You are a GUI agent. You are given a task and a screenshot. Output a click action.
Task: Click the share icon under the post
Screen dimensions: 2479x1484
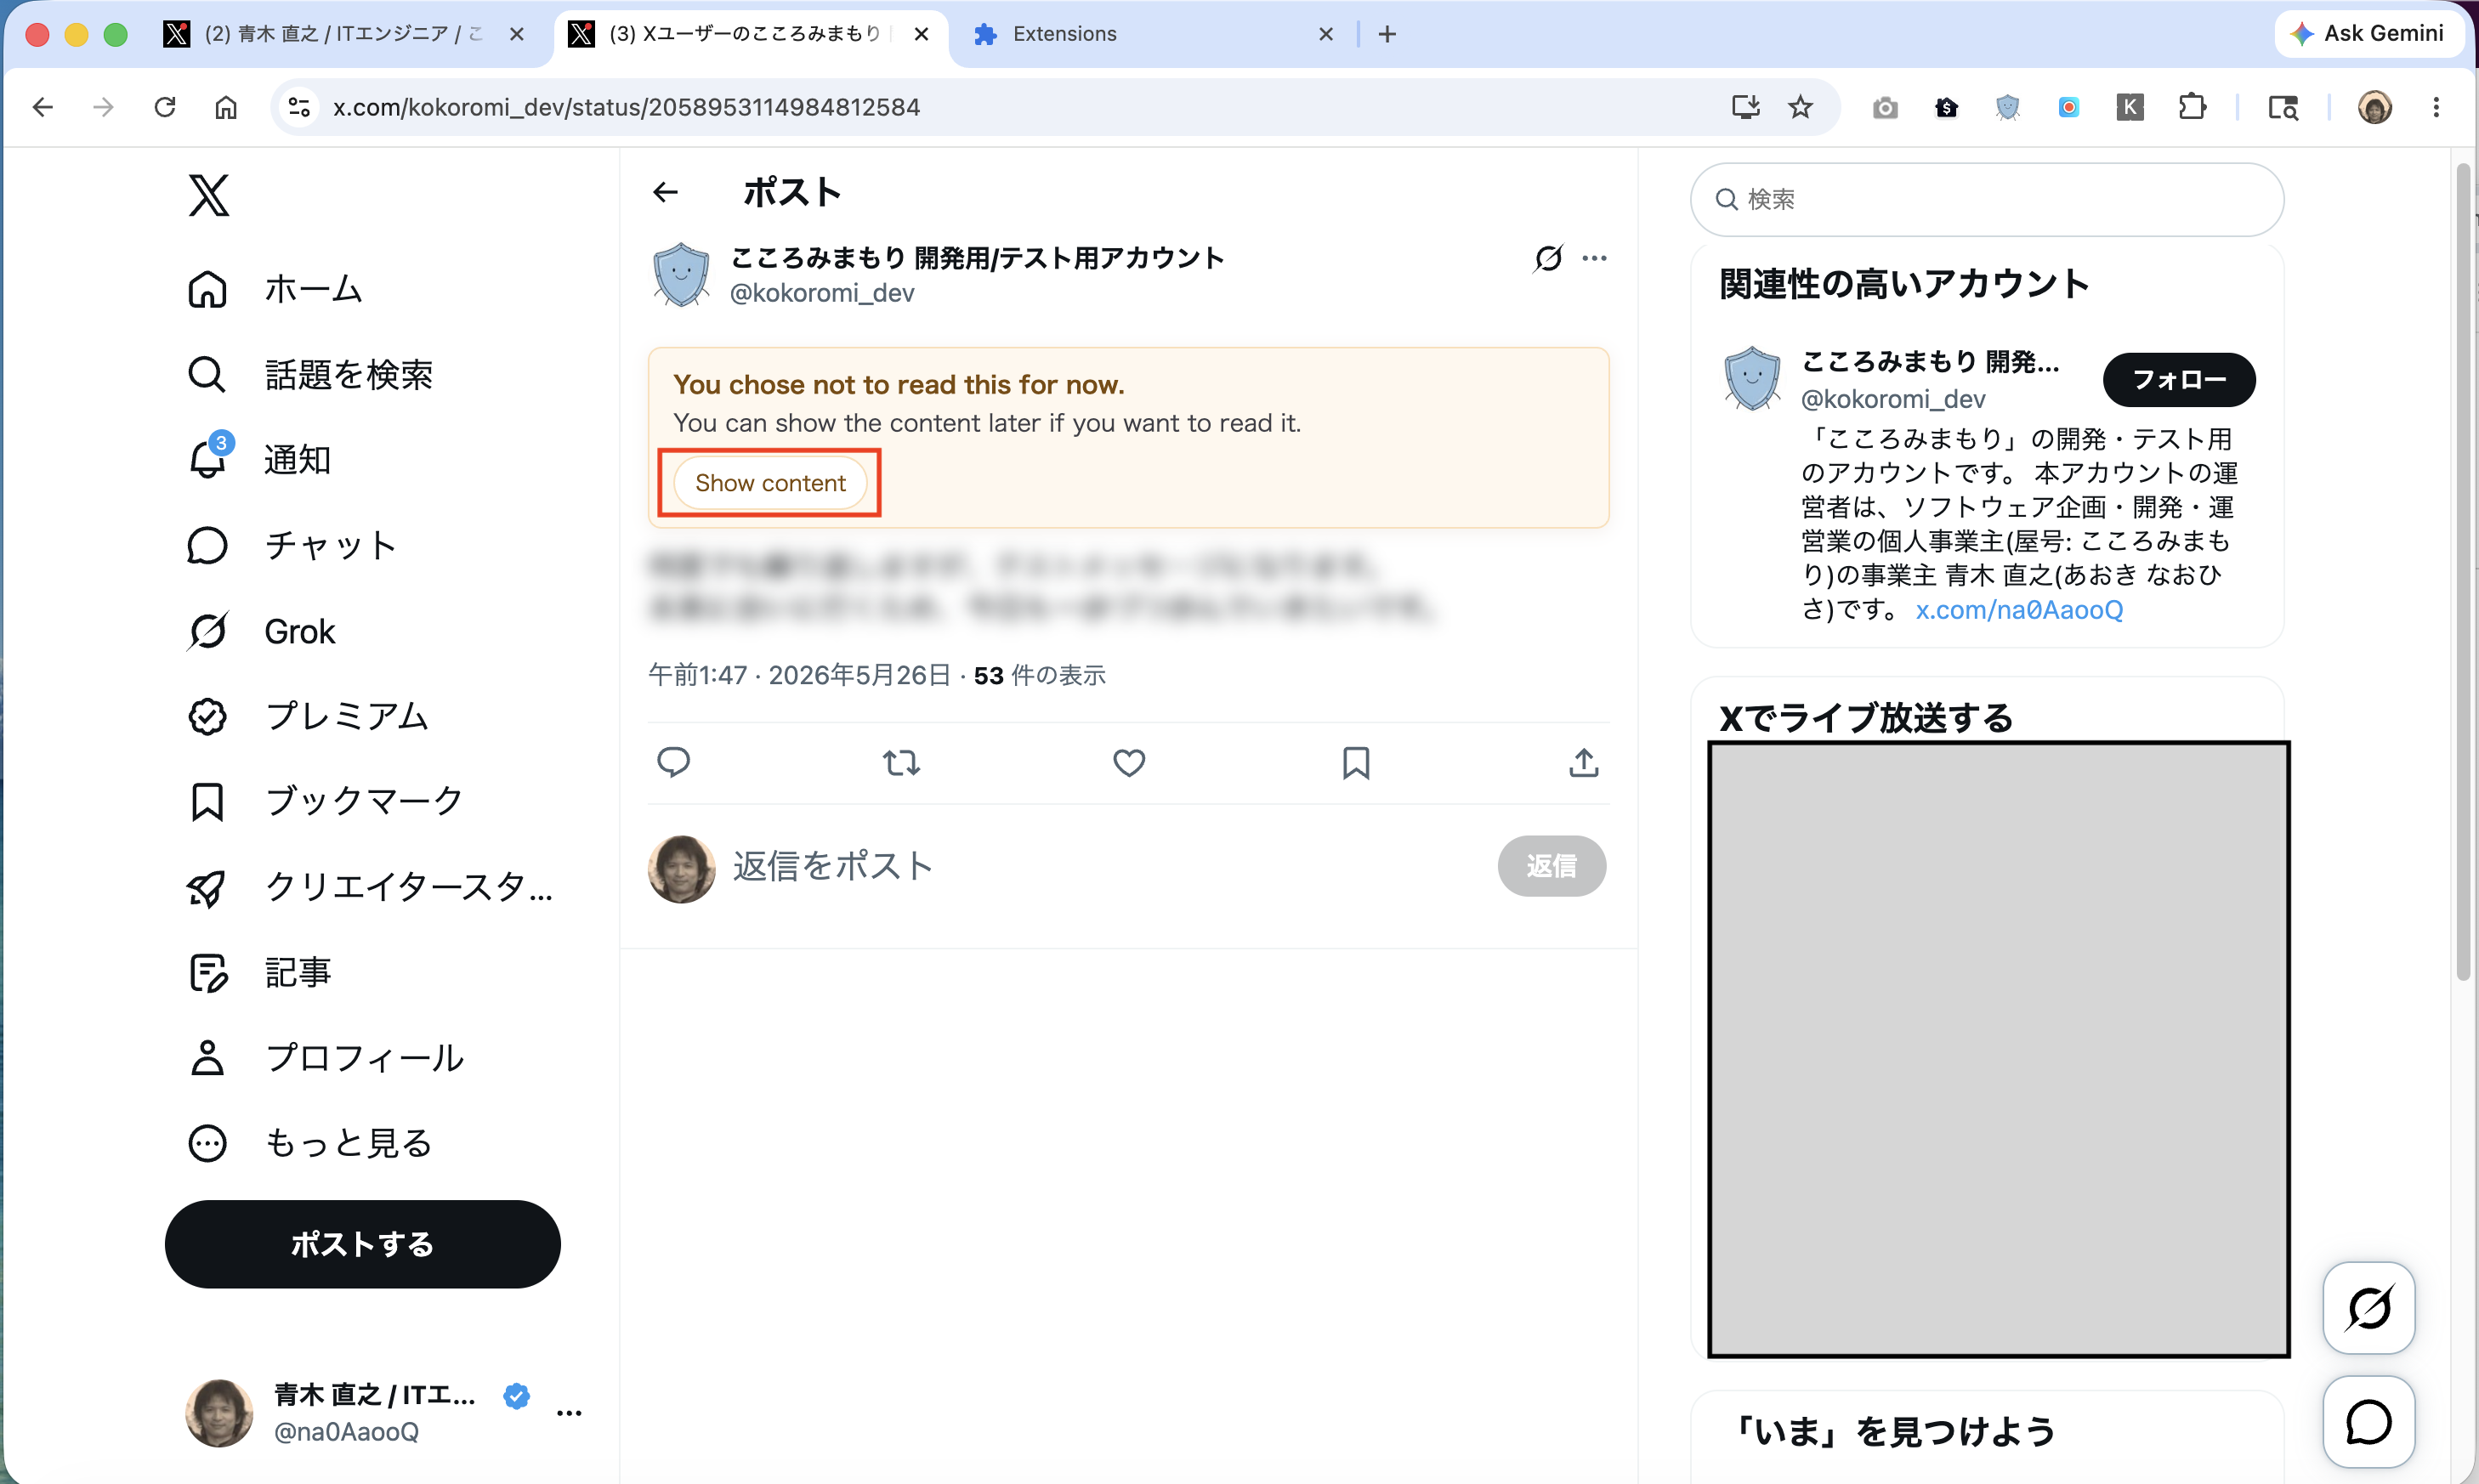1583,763
